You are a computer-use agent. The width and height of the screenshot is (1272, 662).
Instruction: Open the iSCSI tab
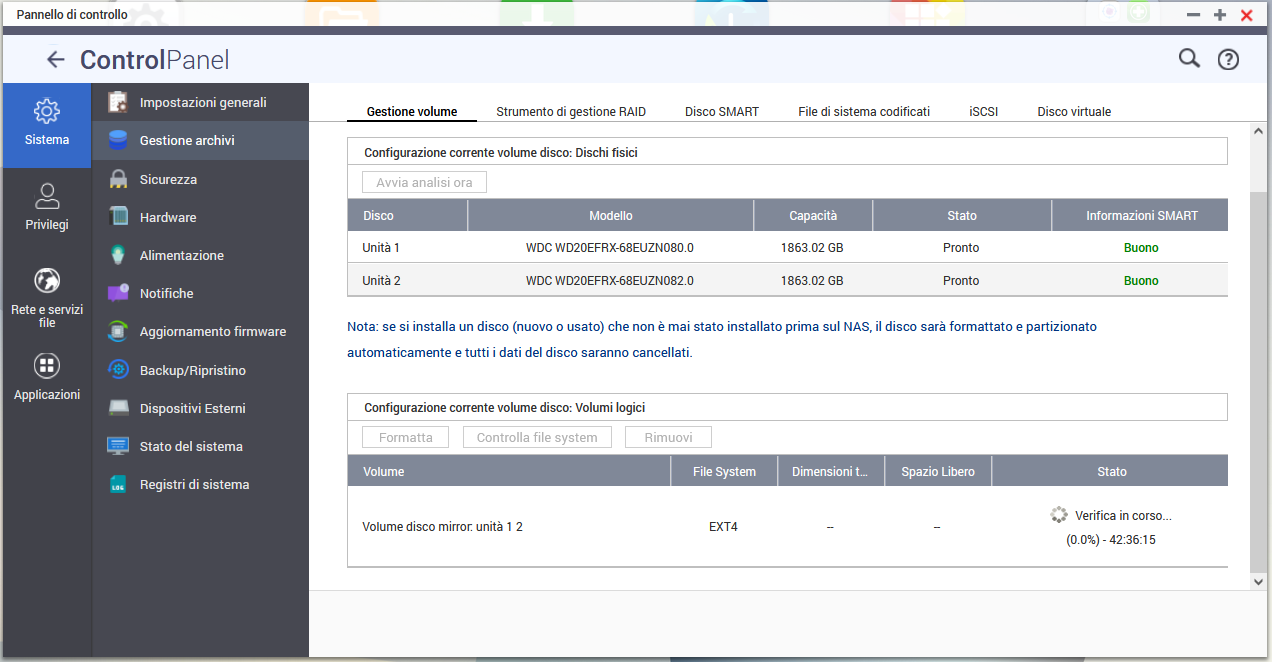coord(983,112)
